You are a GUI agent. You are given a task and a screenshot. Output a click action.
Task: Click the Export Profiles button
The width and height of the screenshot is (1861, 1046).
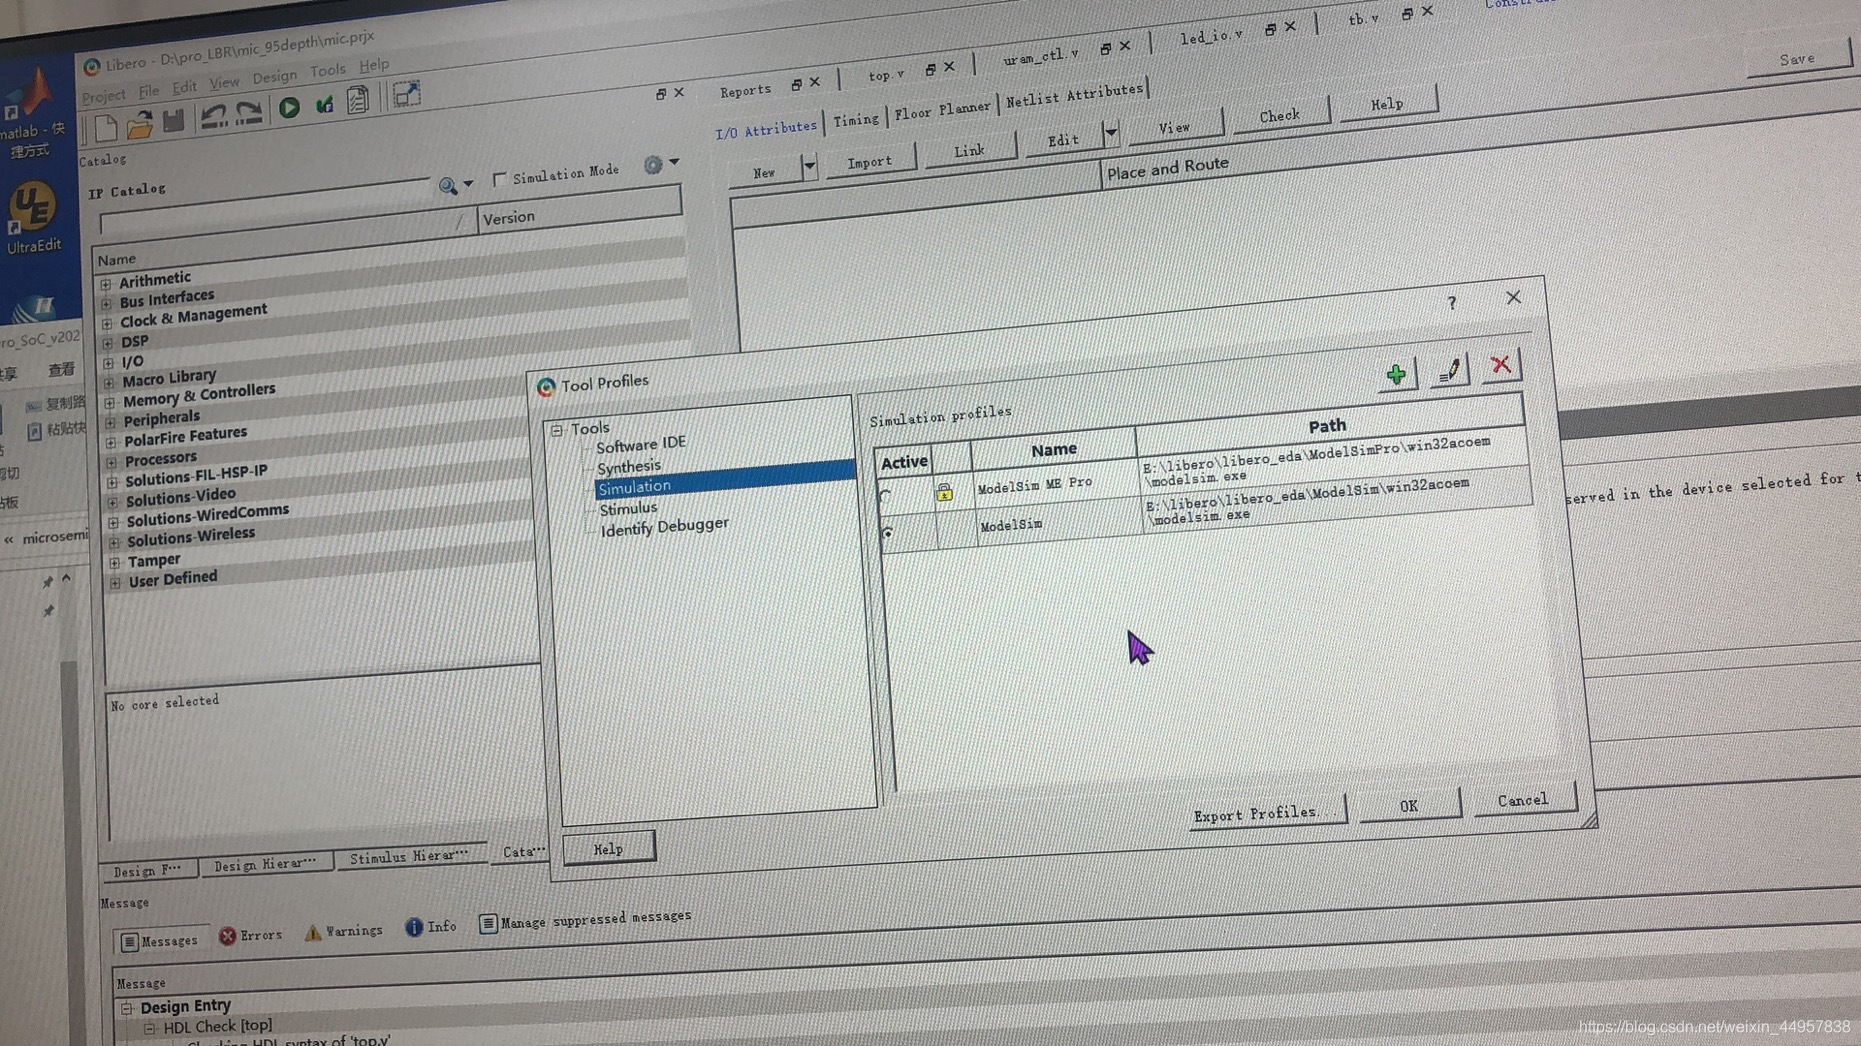click(1265, 812)
